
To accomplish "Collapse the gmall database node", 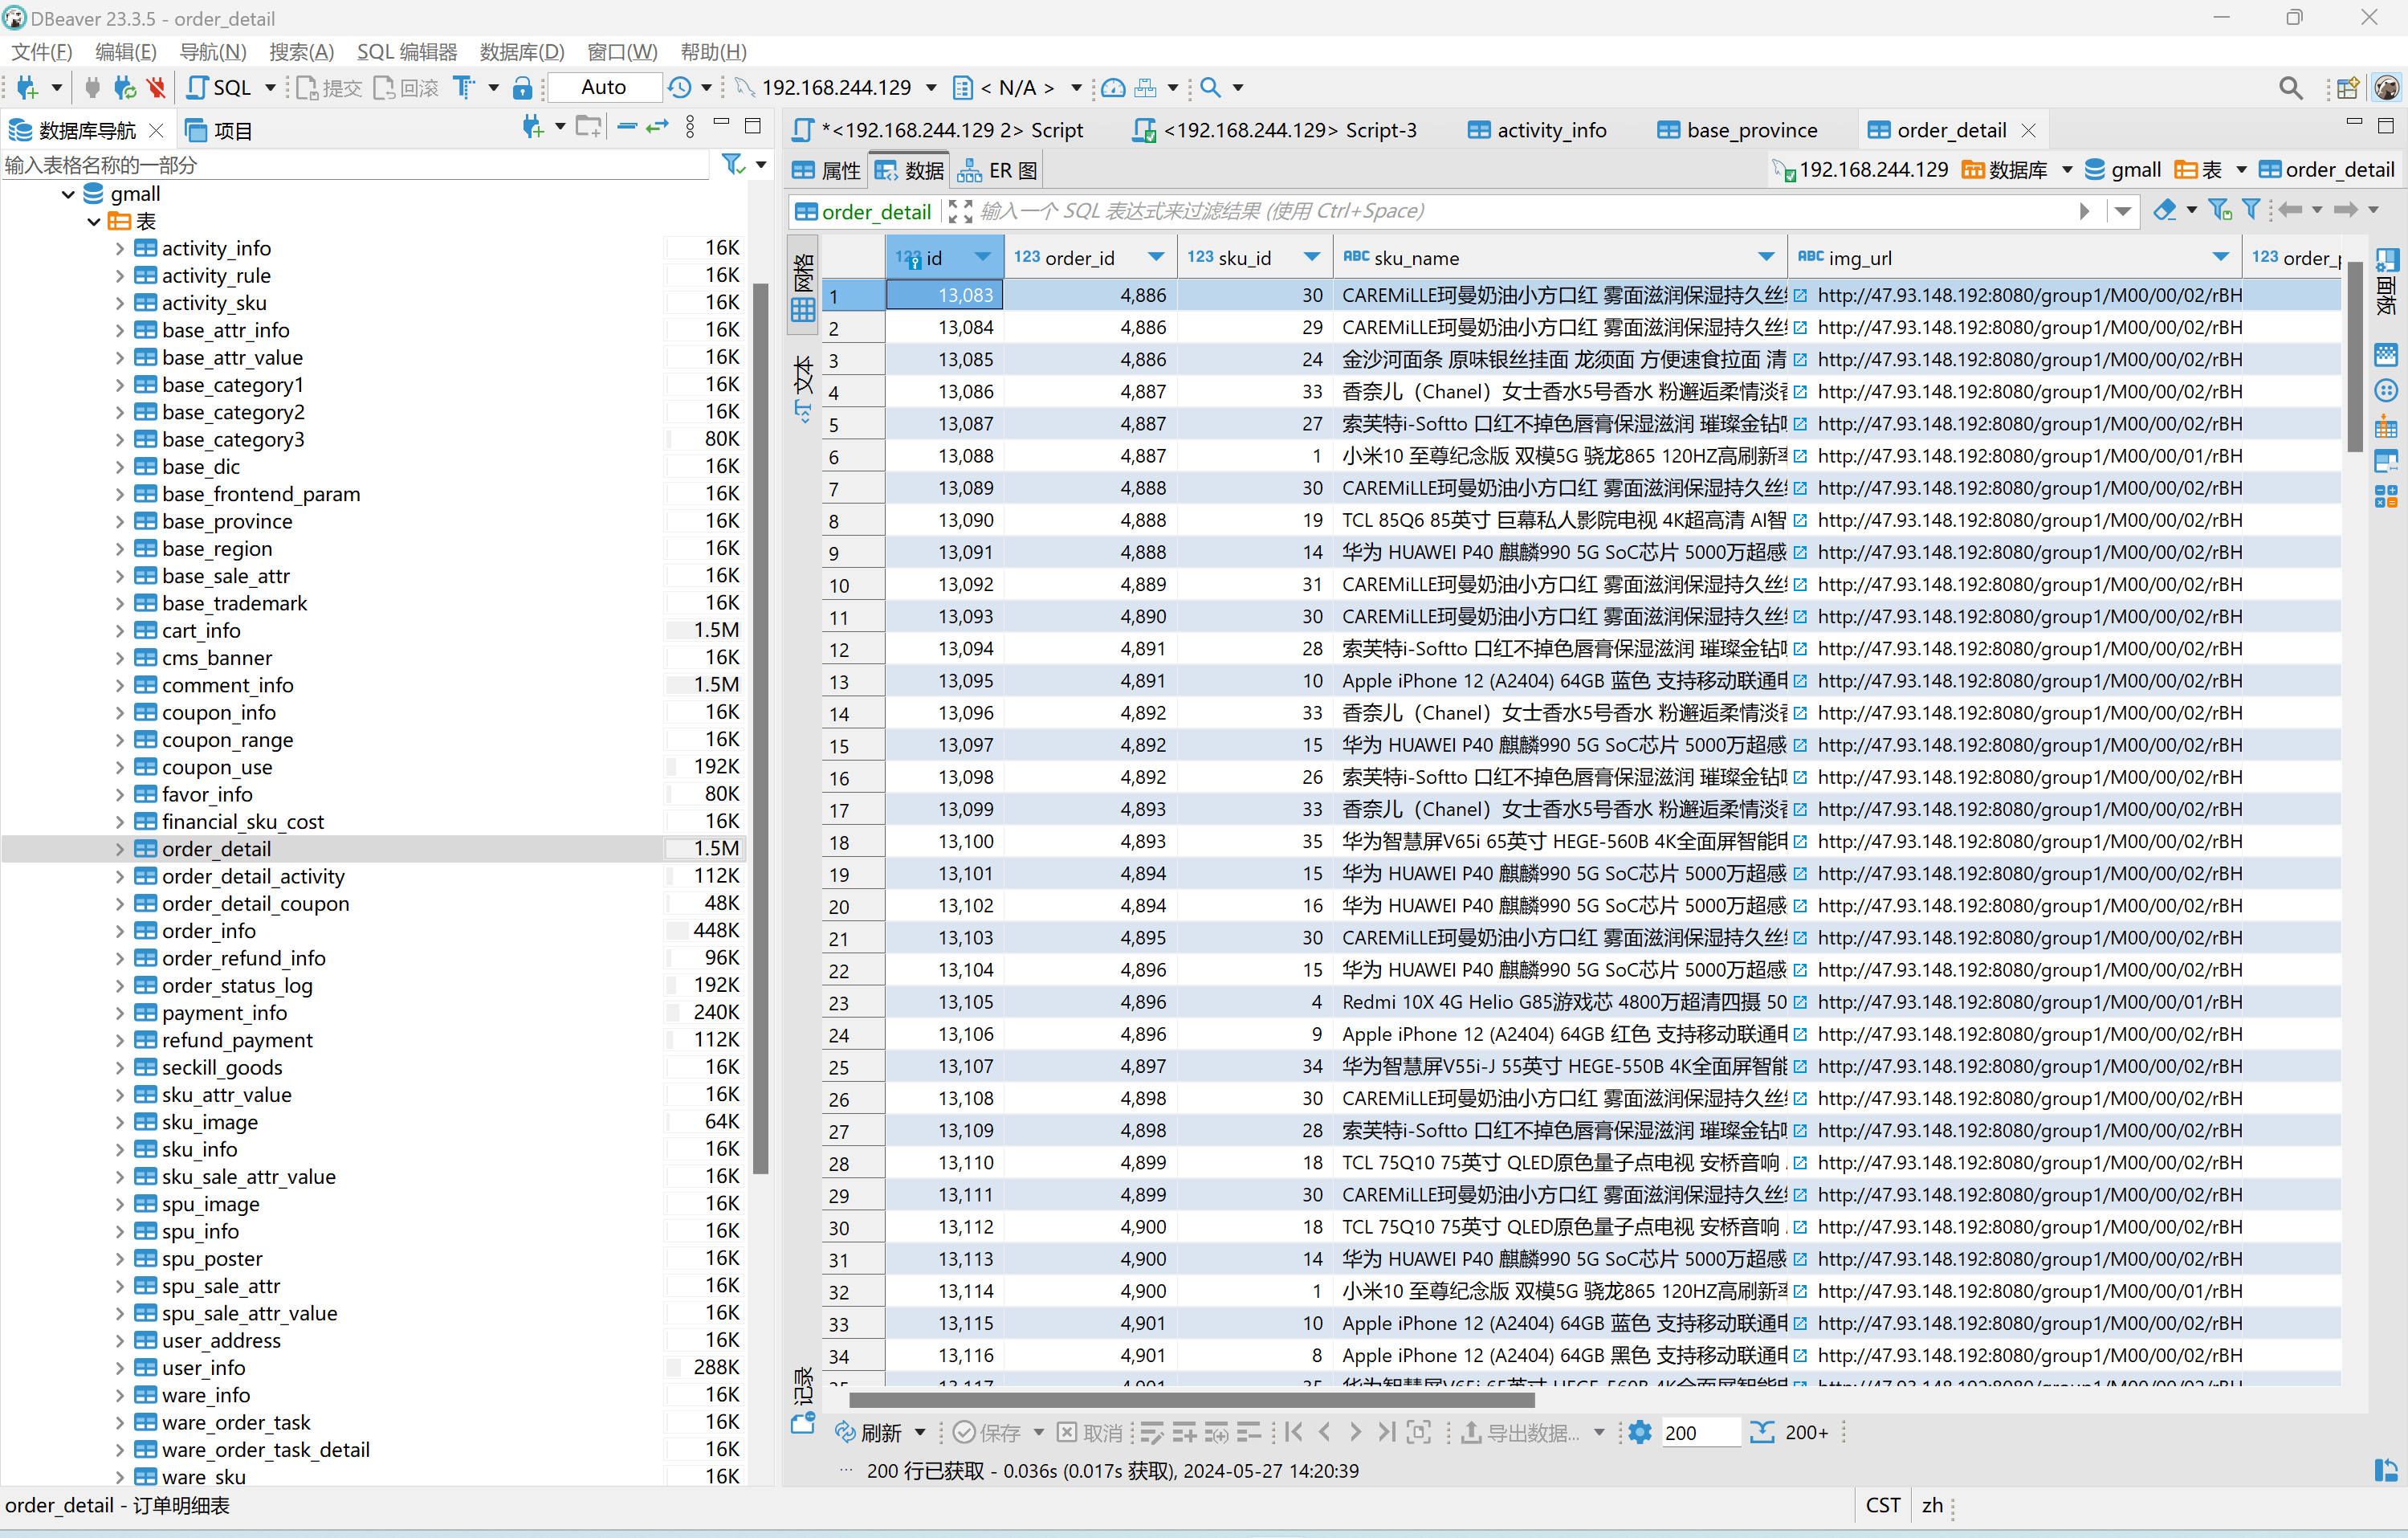I will [x=68, y=194].
